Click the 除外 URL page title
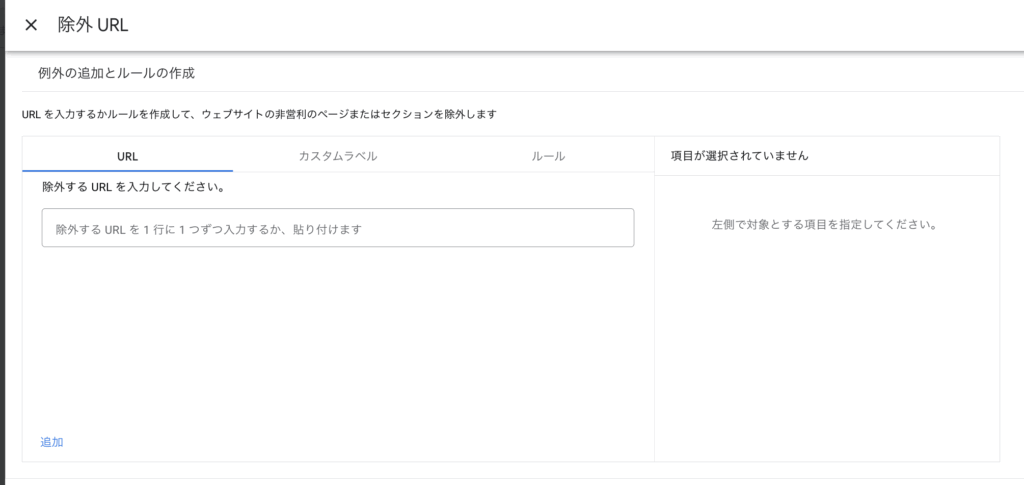This screenshot has height=485, width=1024. point(93,25)
